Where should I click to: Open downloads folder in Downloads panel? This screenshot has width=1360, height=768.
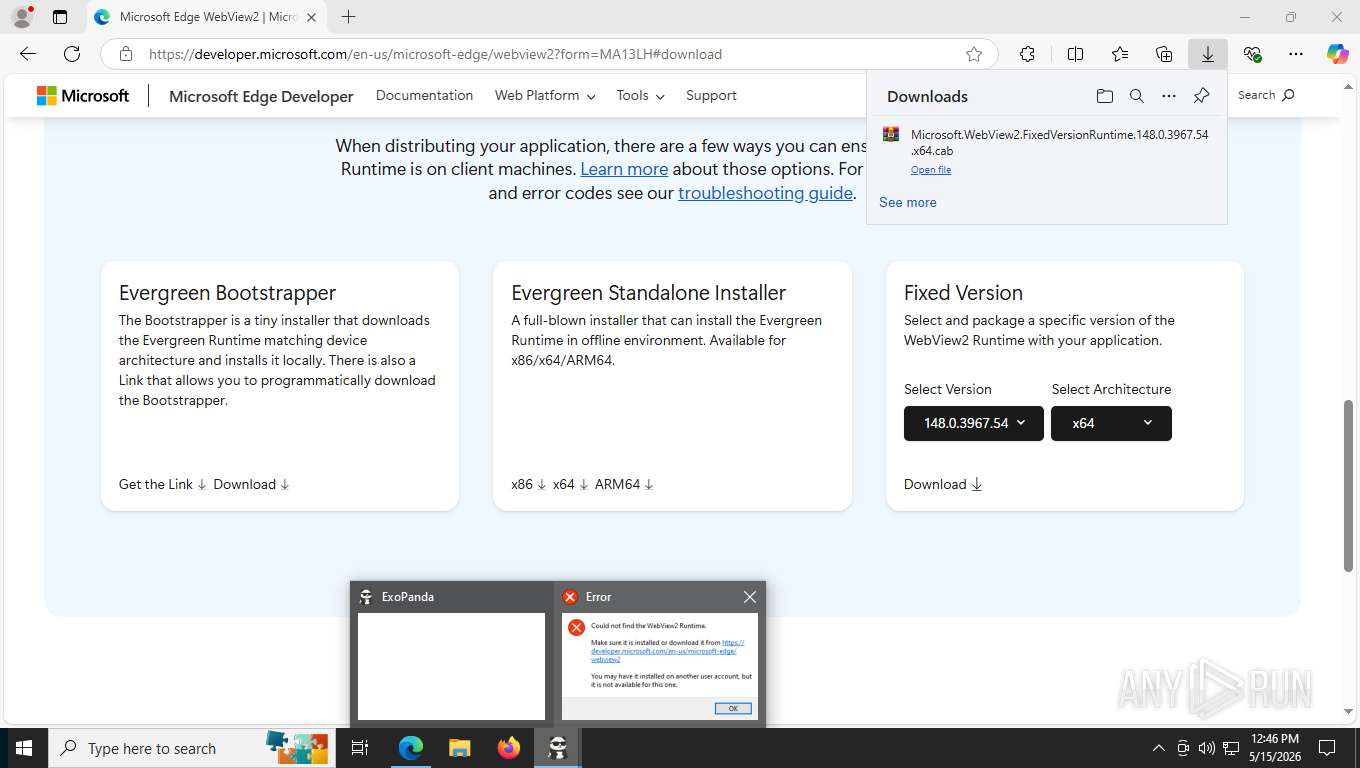1104,96
